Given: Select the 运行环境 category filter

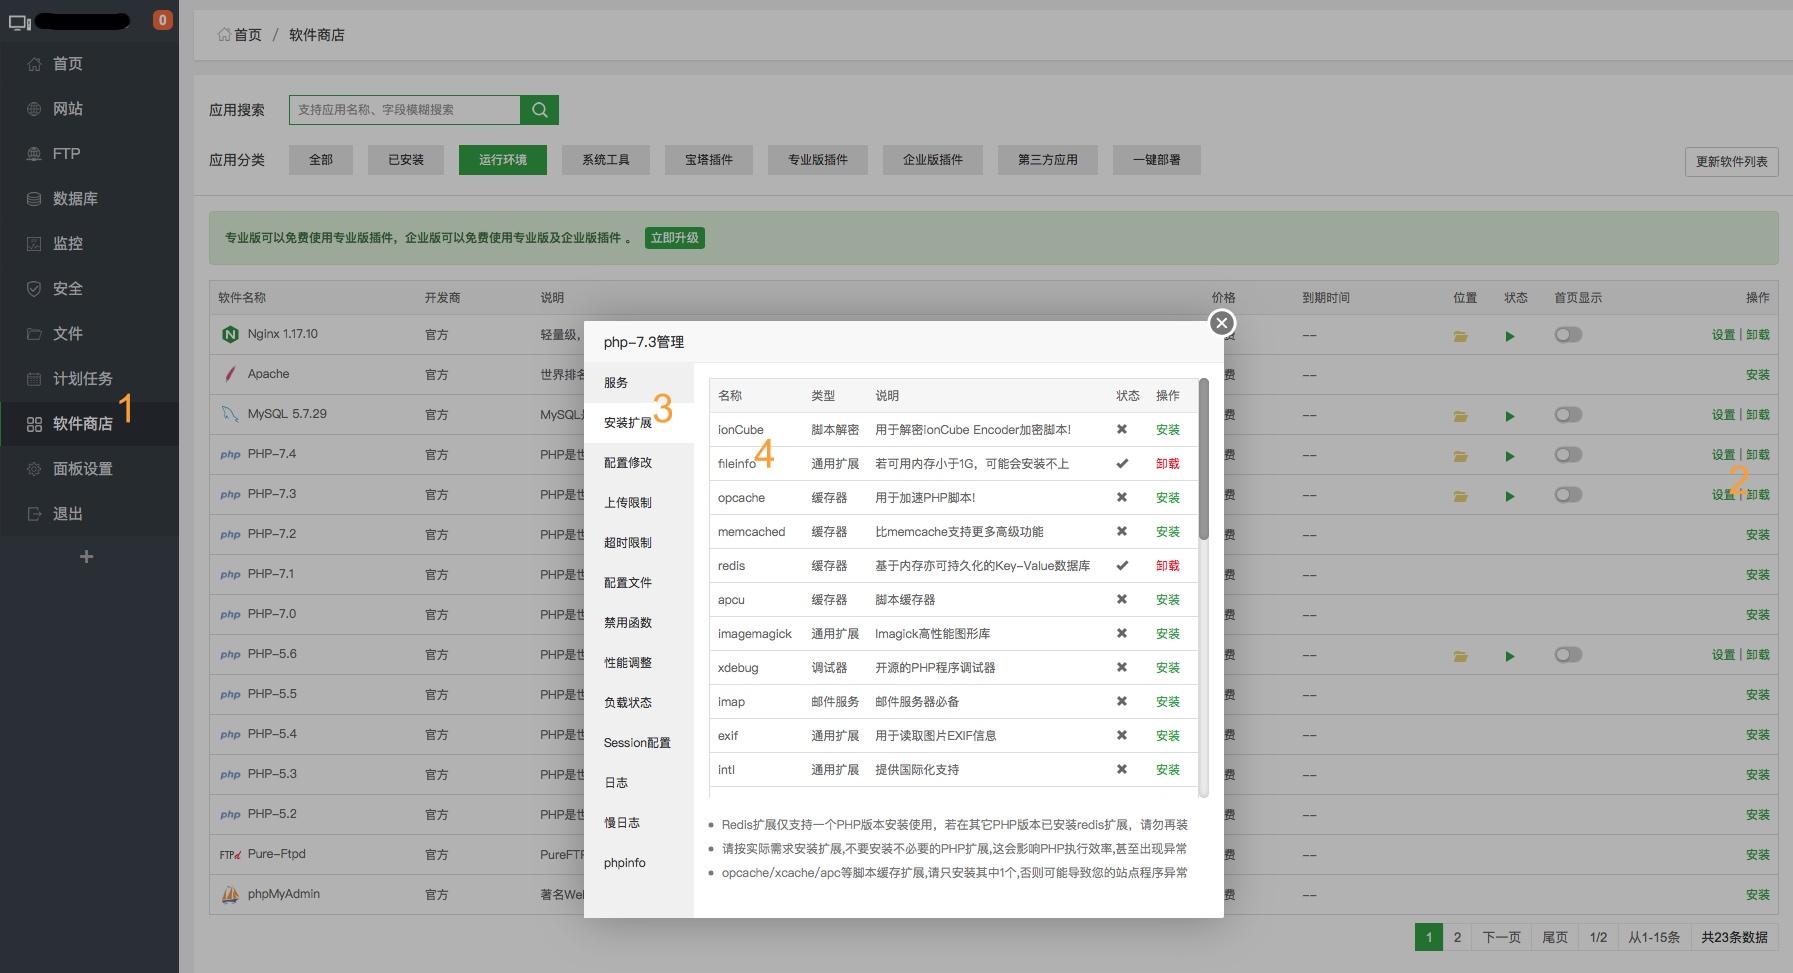Looking at the screenshot, I should (x=503, y=160).
